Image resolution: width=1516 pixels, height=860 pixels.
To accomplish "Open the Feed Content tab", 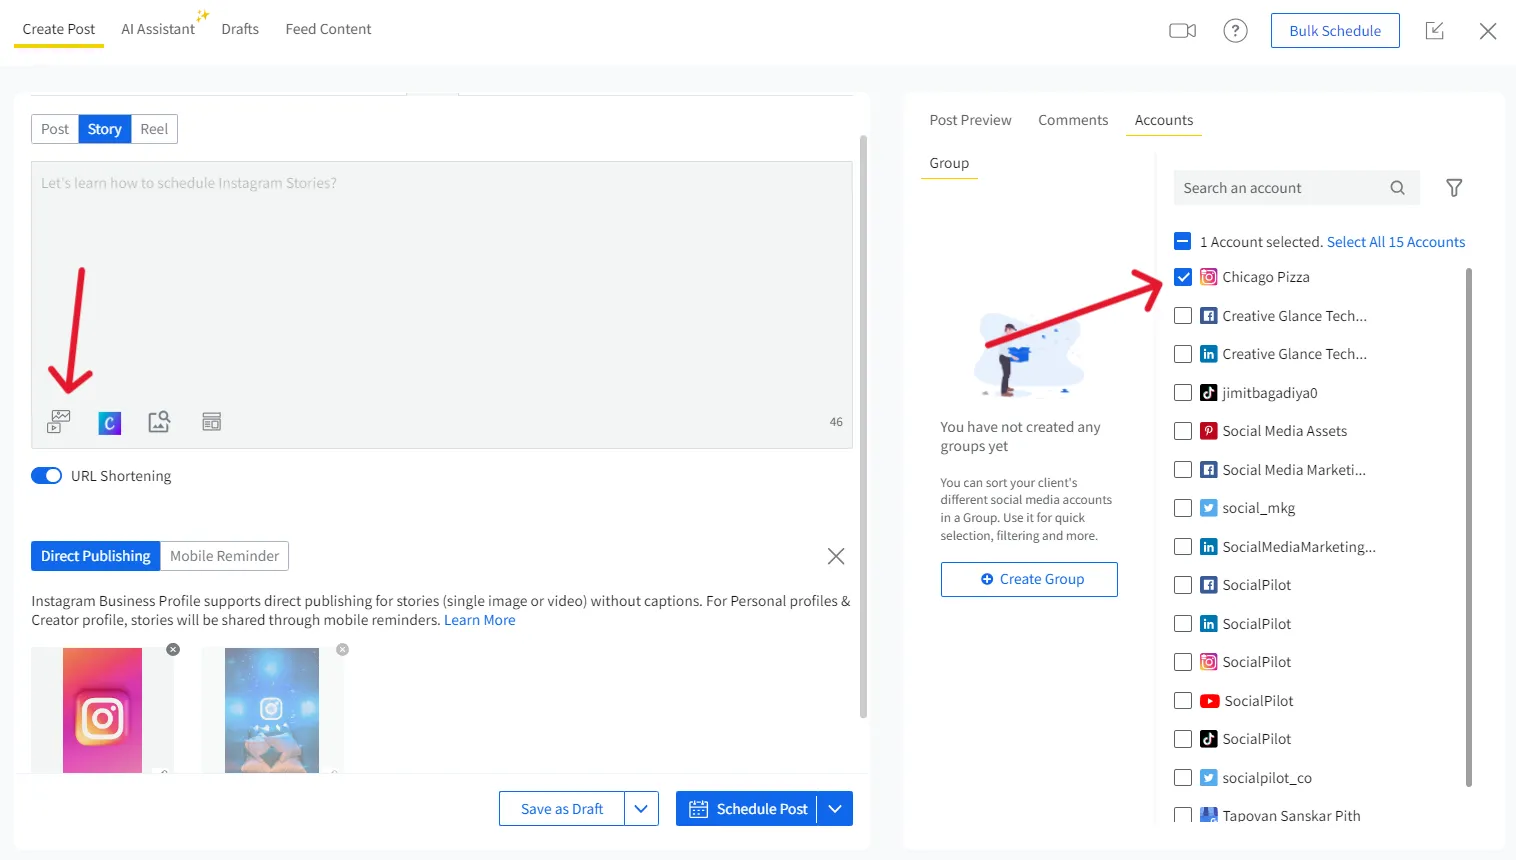I will (328, 29).
